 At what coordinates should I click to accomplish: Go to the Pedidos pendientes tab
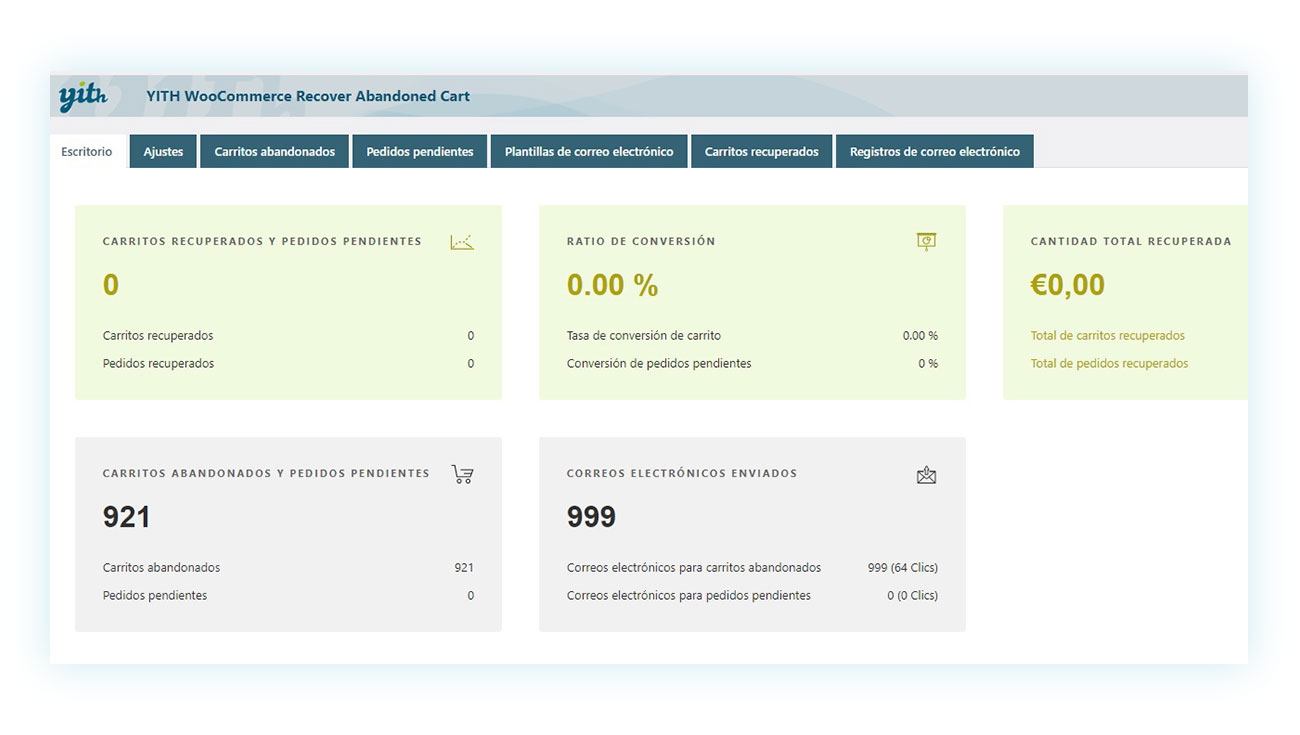420,152
